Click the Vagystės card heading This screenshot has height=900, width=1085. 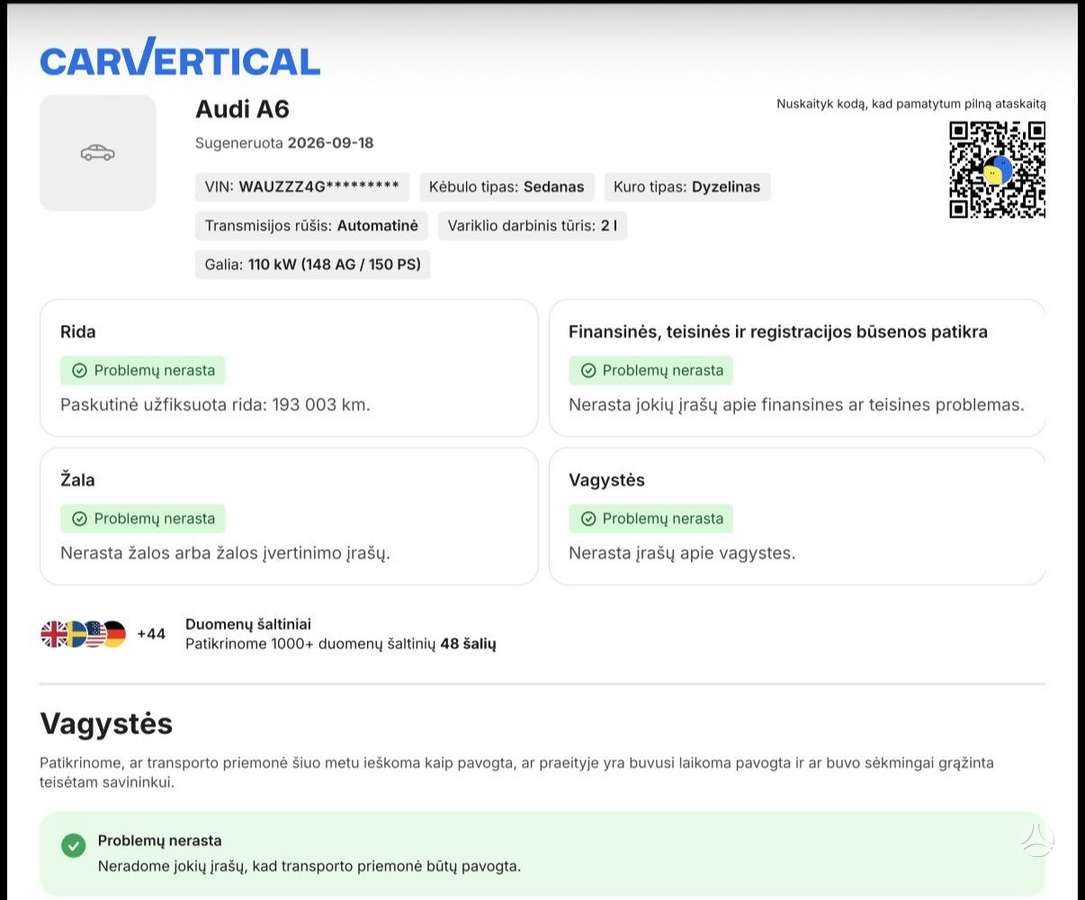[607, 480]
